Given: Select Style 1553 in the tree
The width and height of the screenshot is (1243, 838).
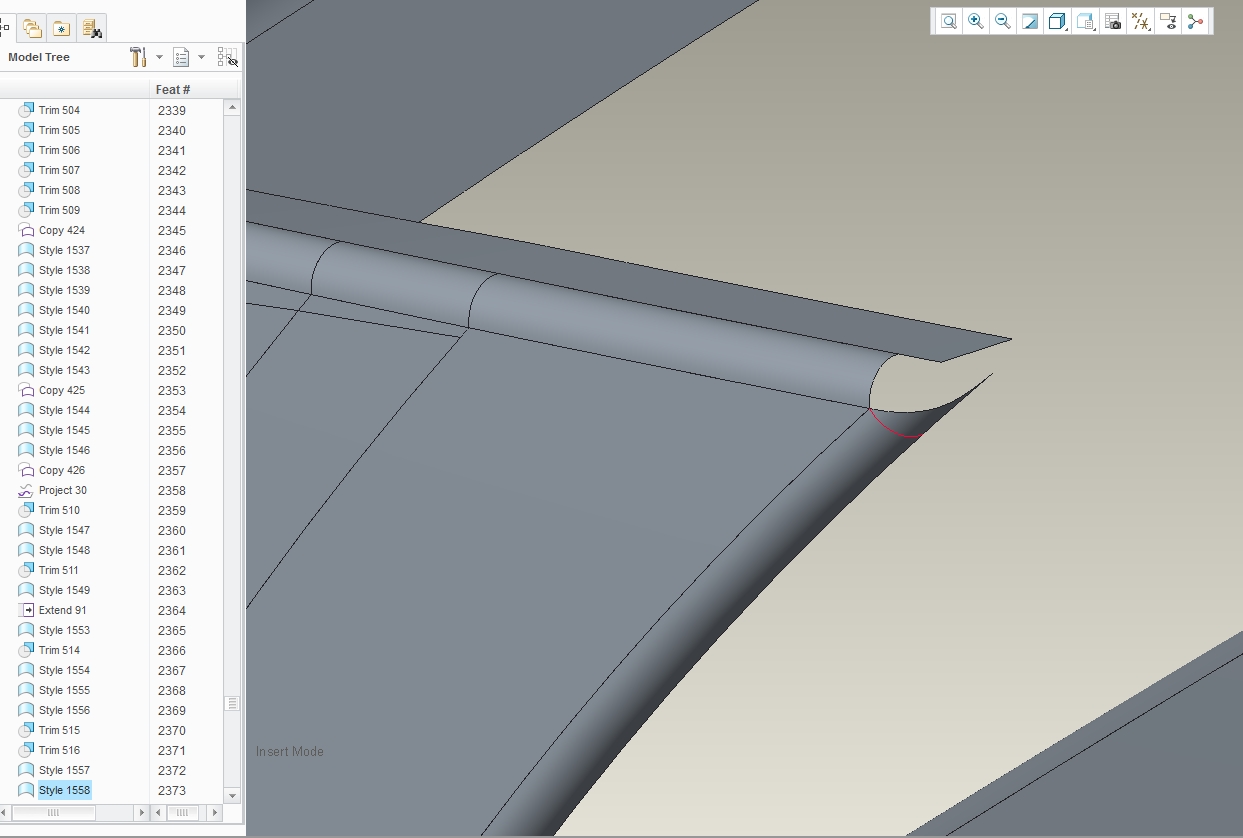Looking at the screenshot, I should click(64, 630).
